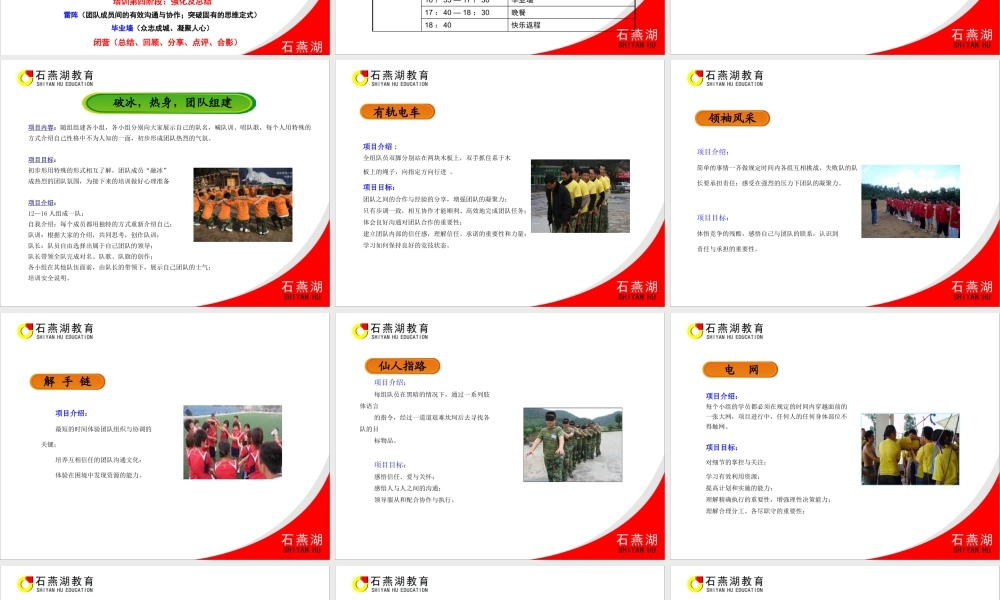Click the 感悟信任、爱与关怀 line
This screenshot has height=600, width=1000.
pyautogui.click(x=404, y=477)
